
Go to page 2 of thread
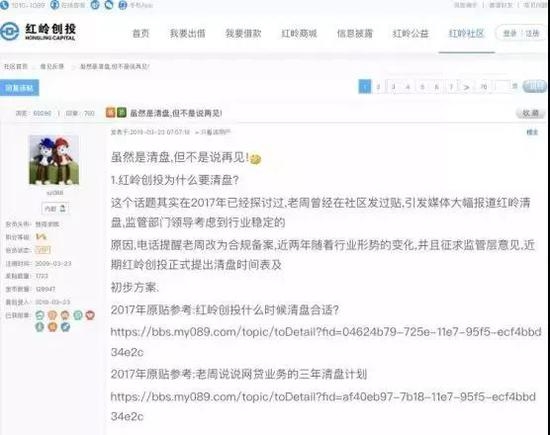click(x=378, y=87)
